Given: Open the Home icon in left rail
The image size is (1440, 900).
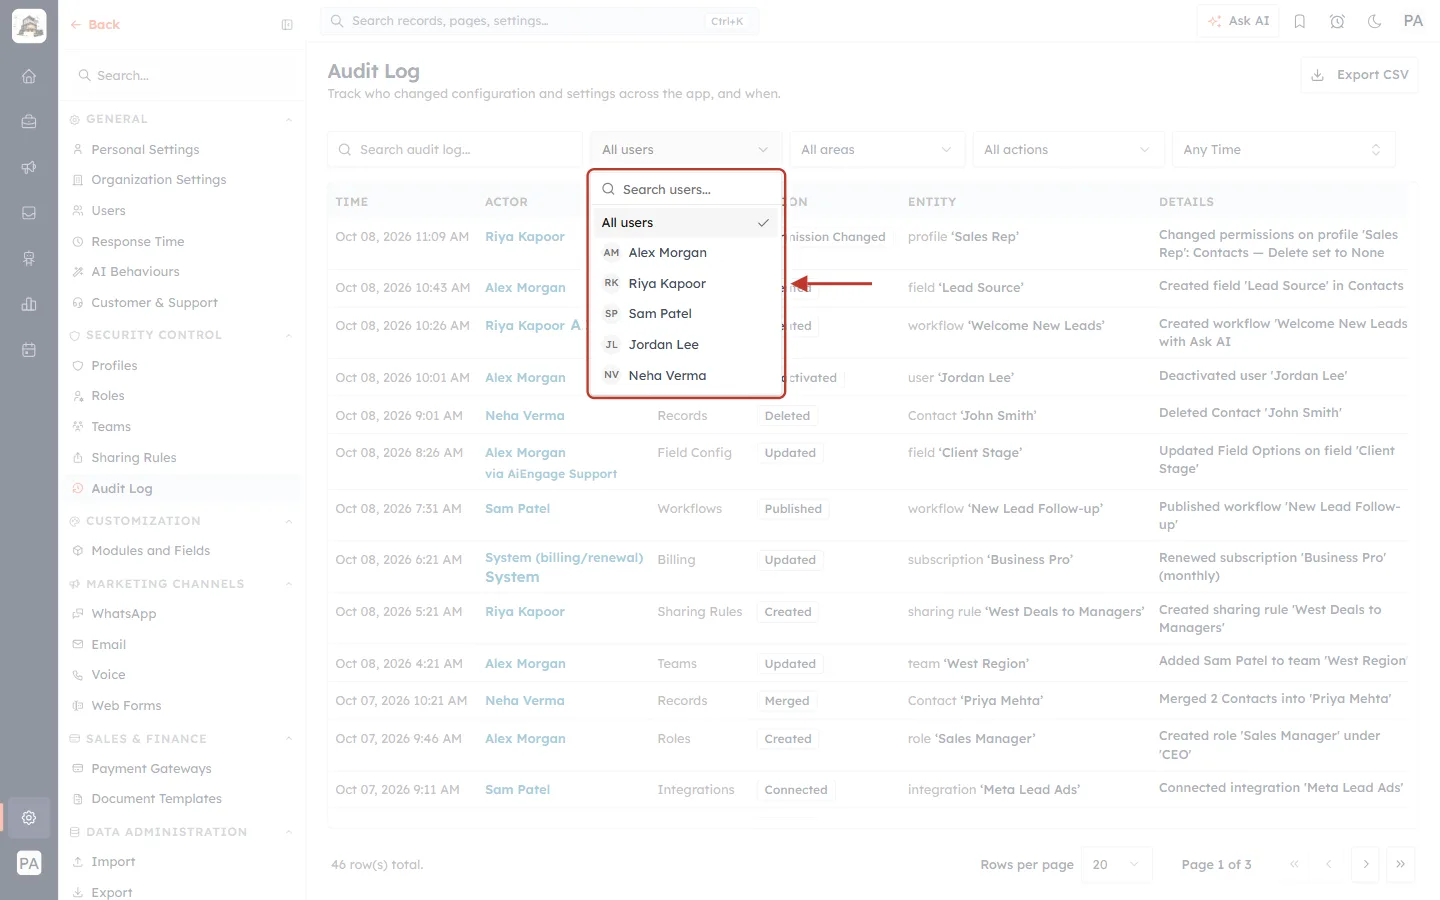Looking at the screenshot, I should [29, 76].
